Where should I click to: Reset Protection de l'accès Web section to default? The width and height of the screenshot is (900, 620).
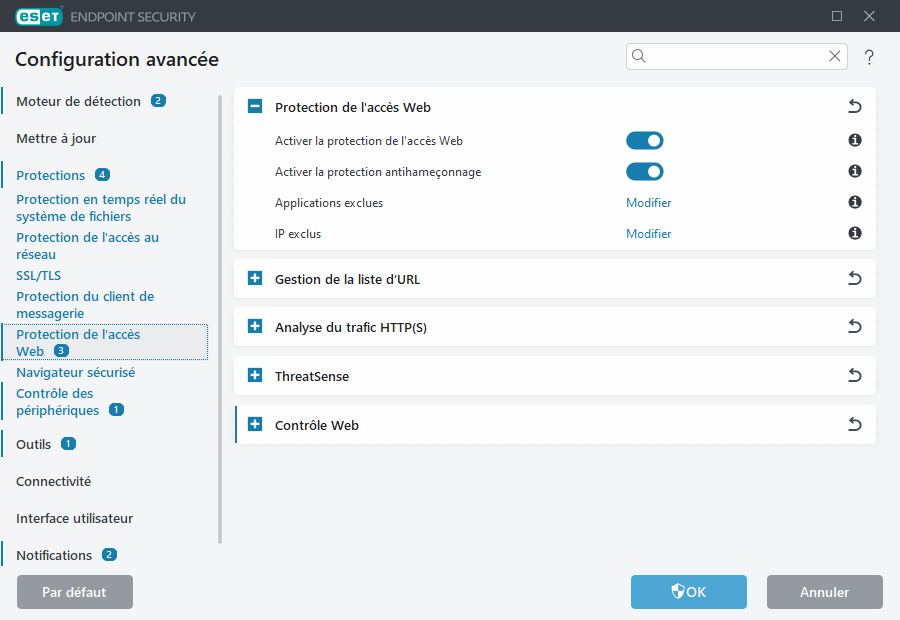point(854,106)
